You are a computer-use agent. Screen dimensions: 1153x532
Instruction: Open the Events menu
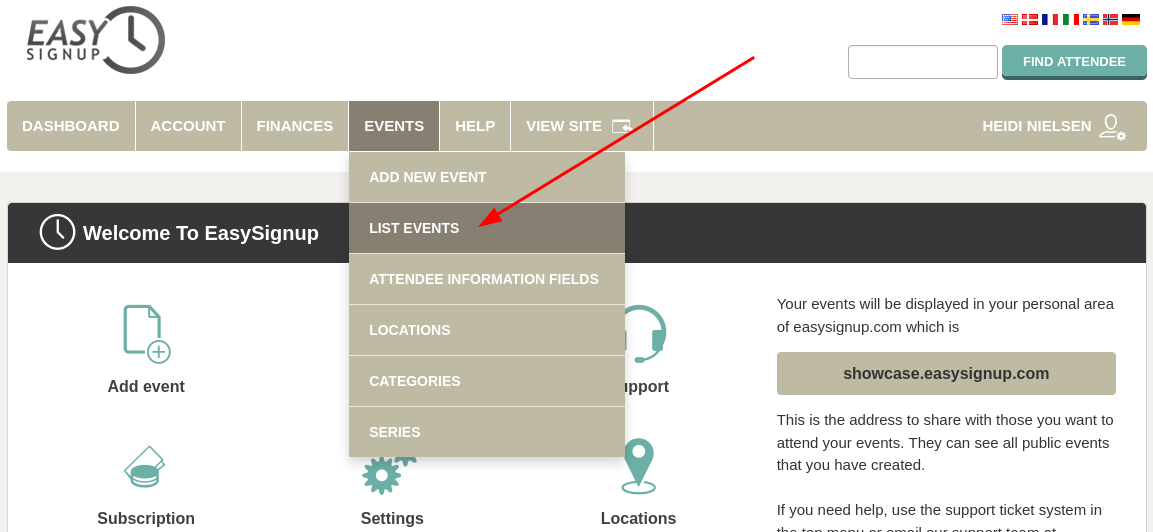coord(394,126)
